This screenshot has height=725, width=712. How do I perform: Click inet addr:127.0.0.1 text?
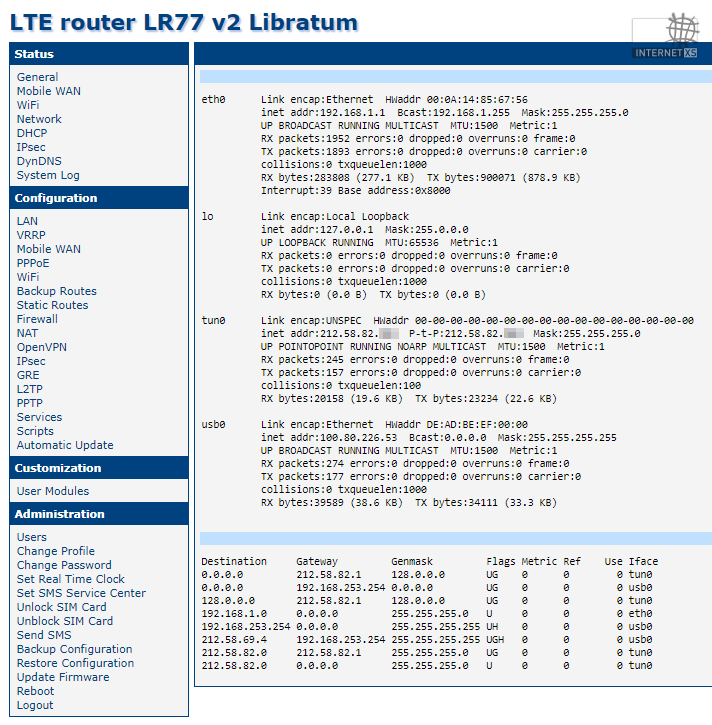(x=317, y=229)
